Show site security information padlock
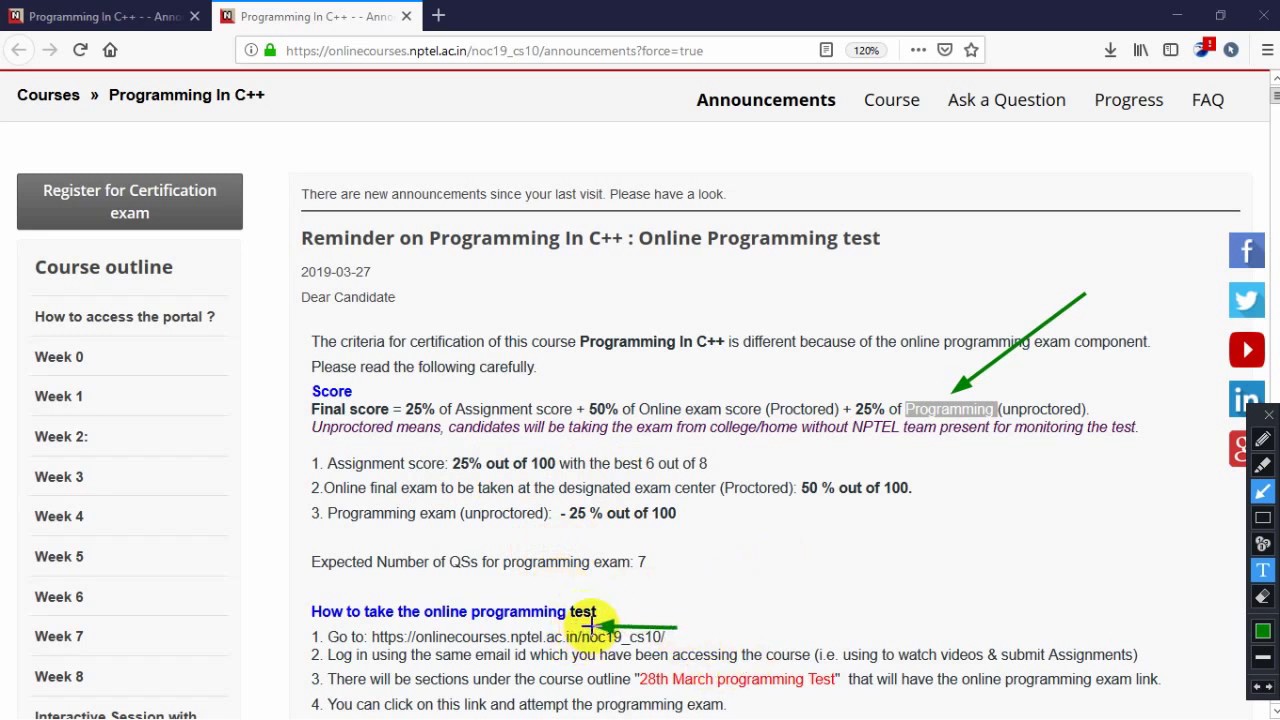 pos(270,50)
